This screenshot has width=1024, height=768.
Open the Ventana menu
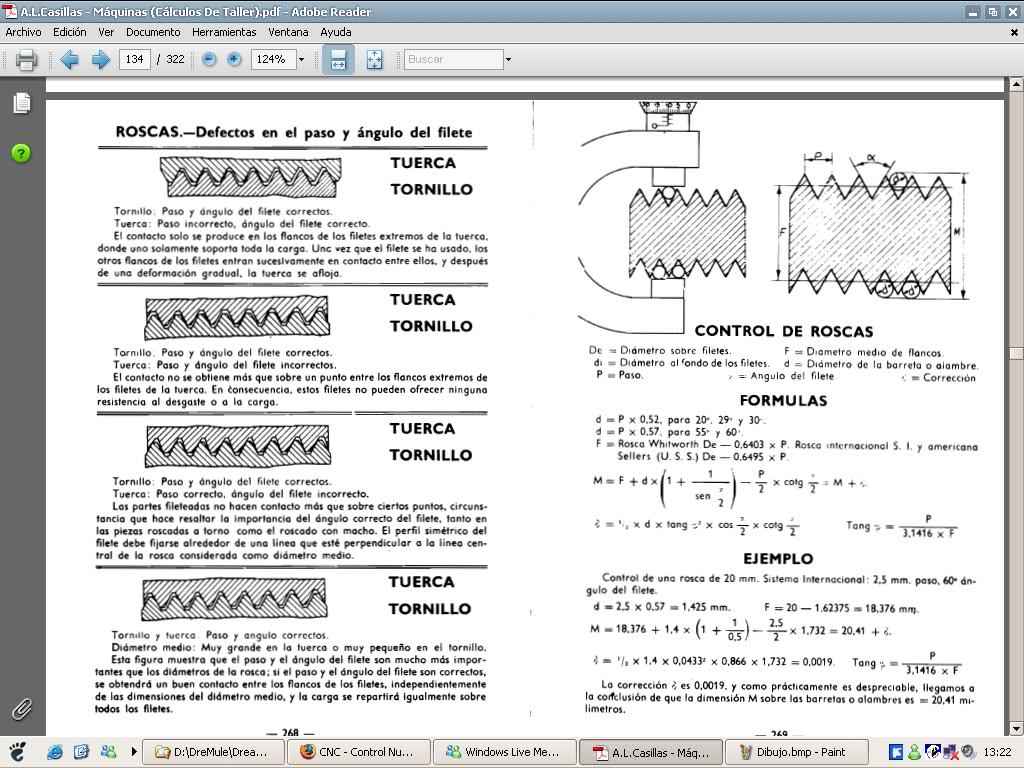tap(288, 32)
